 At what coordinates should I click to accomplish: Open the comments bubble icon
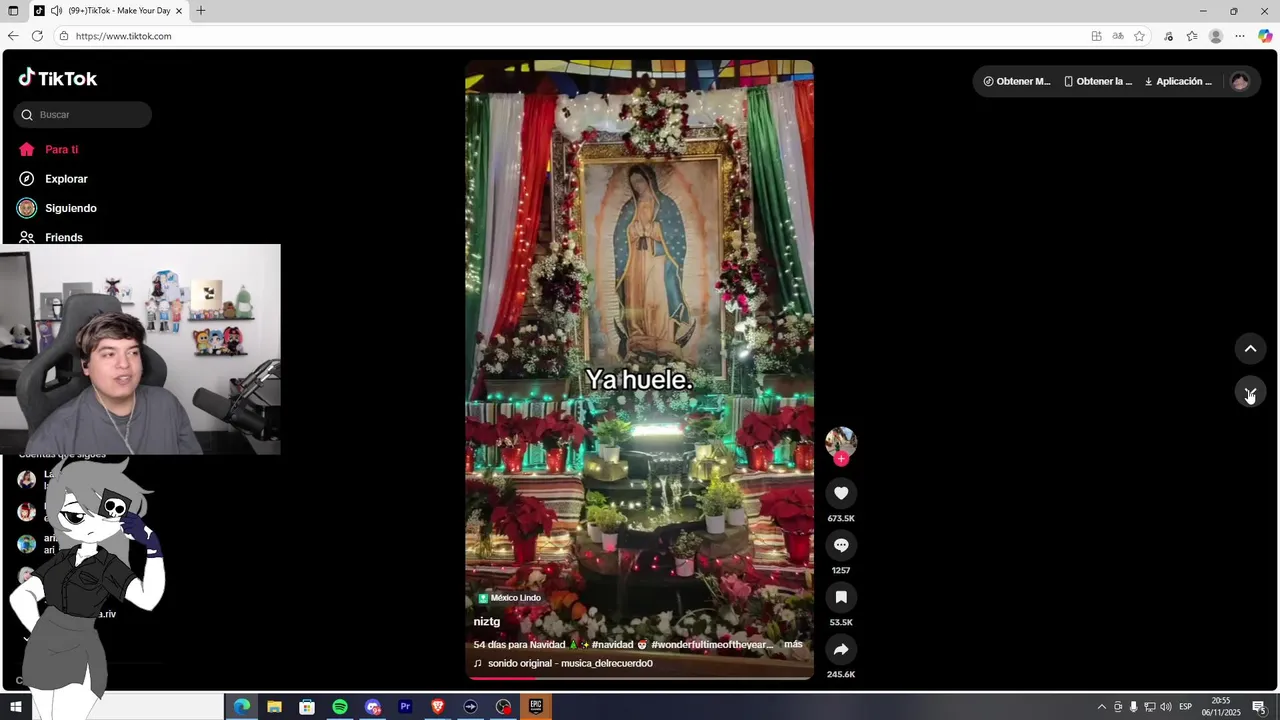pos(841,545)
